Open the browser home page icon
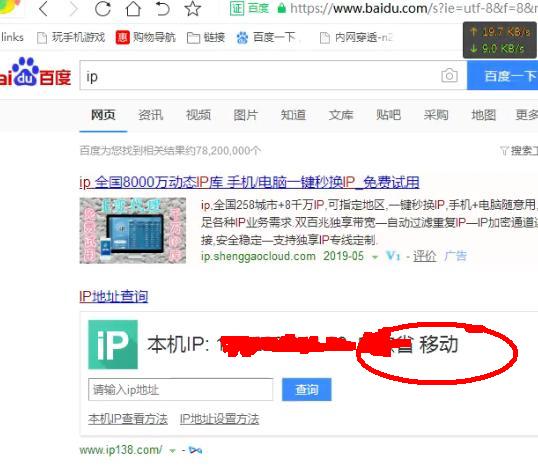This screenshot has width=538, height=466. 133,9
